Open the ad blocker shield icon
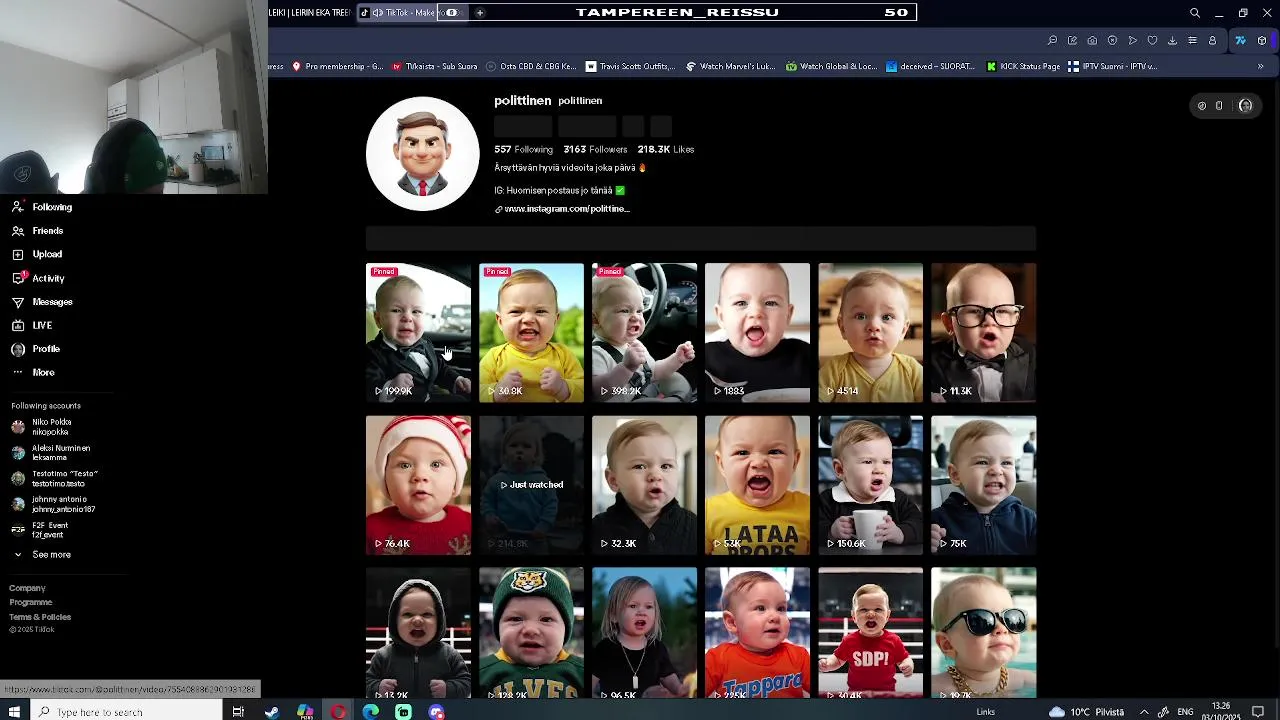Viewport: 1280px width, 720px height. click(x=1112, y=41)
